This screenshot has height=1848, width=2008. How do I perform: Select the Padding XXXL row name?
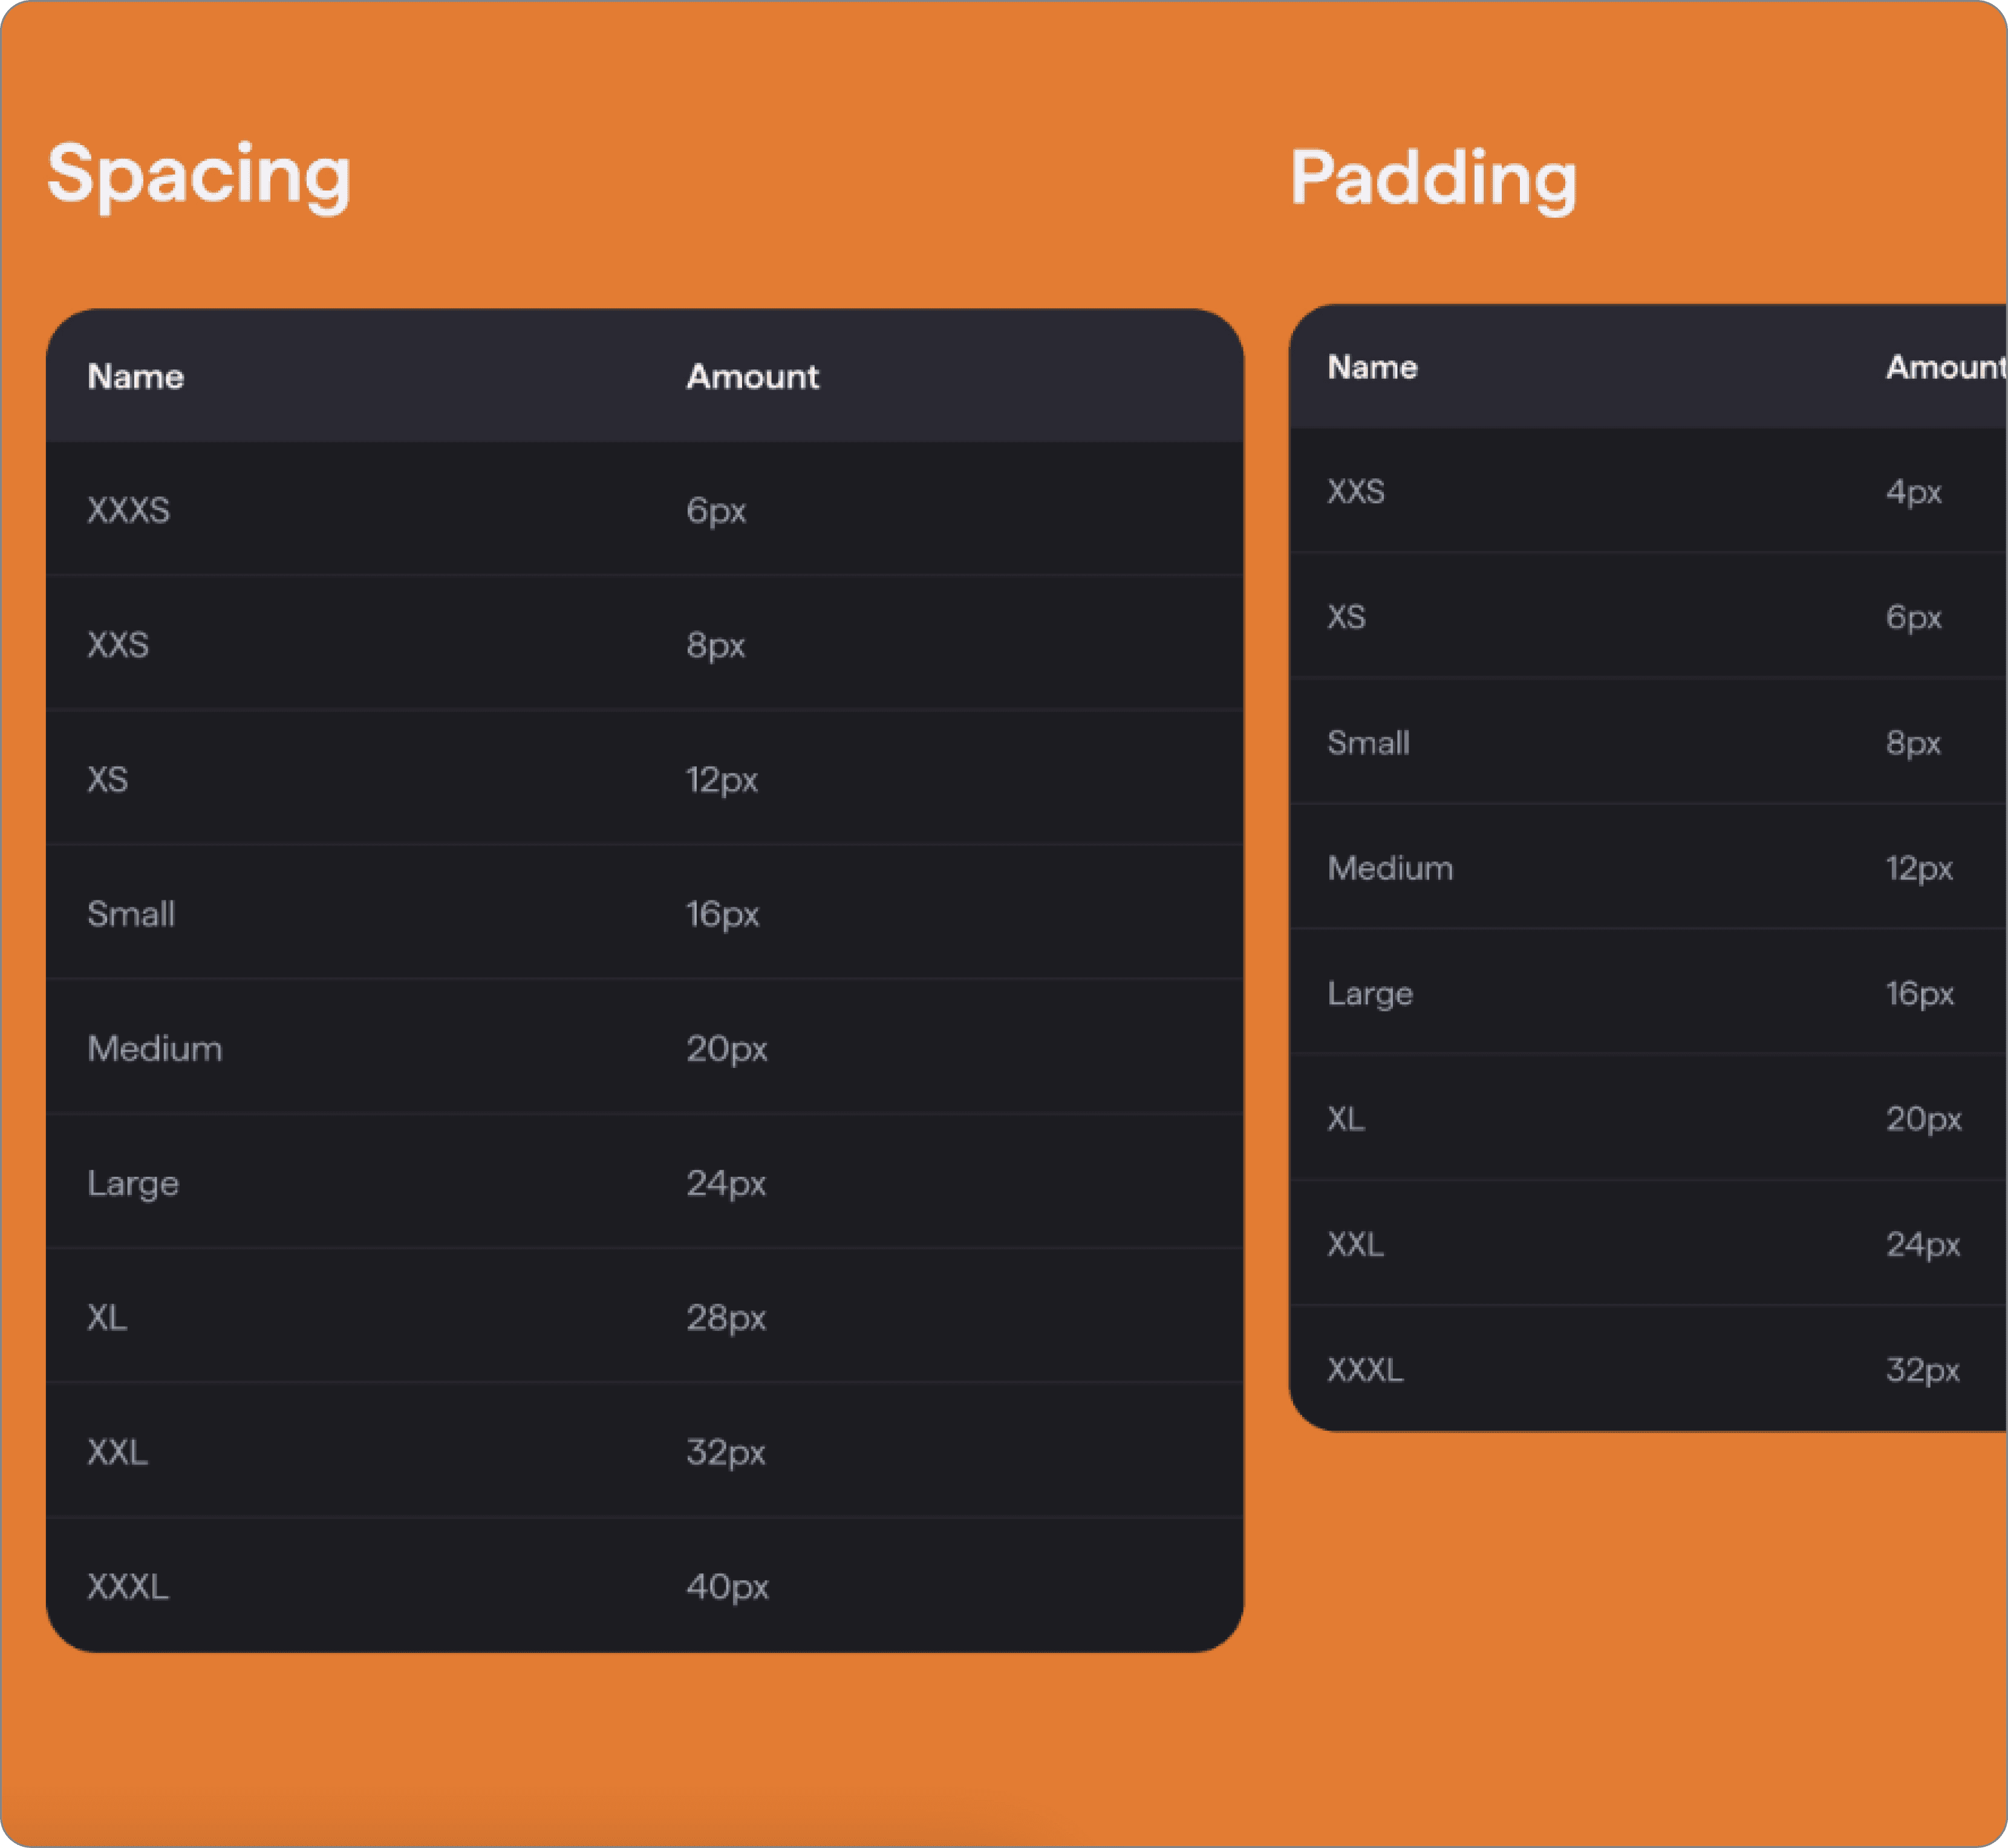coord(1365,1369)
